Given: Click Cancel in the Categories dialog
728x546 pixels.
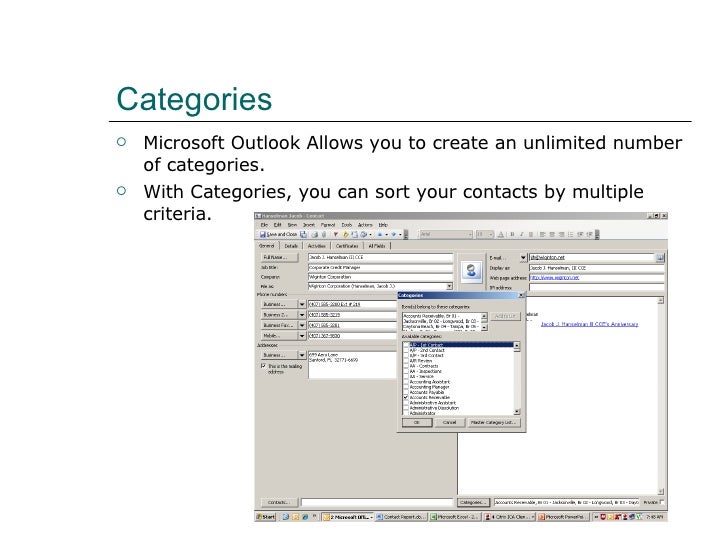Looking at the screenshot, I should (x=449, y=422).
